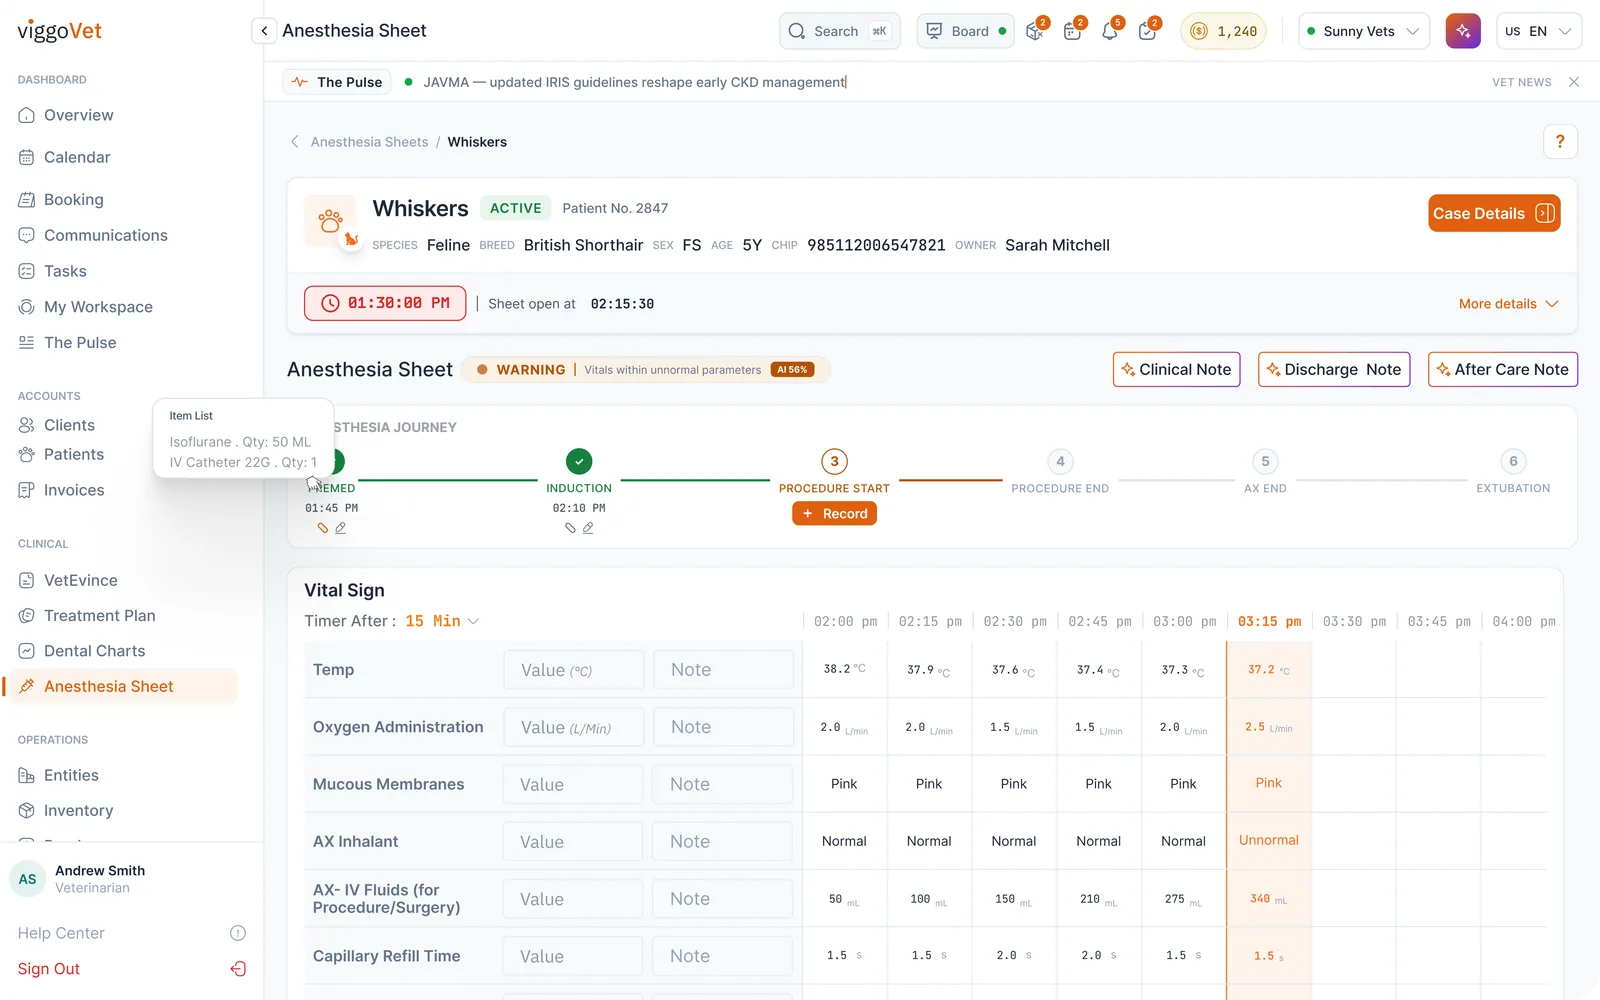Record the Procedure Start step
Image resolution: width=1600 pixels, height=1000 pixels.
point(834,514)
